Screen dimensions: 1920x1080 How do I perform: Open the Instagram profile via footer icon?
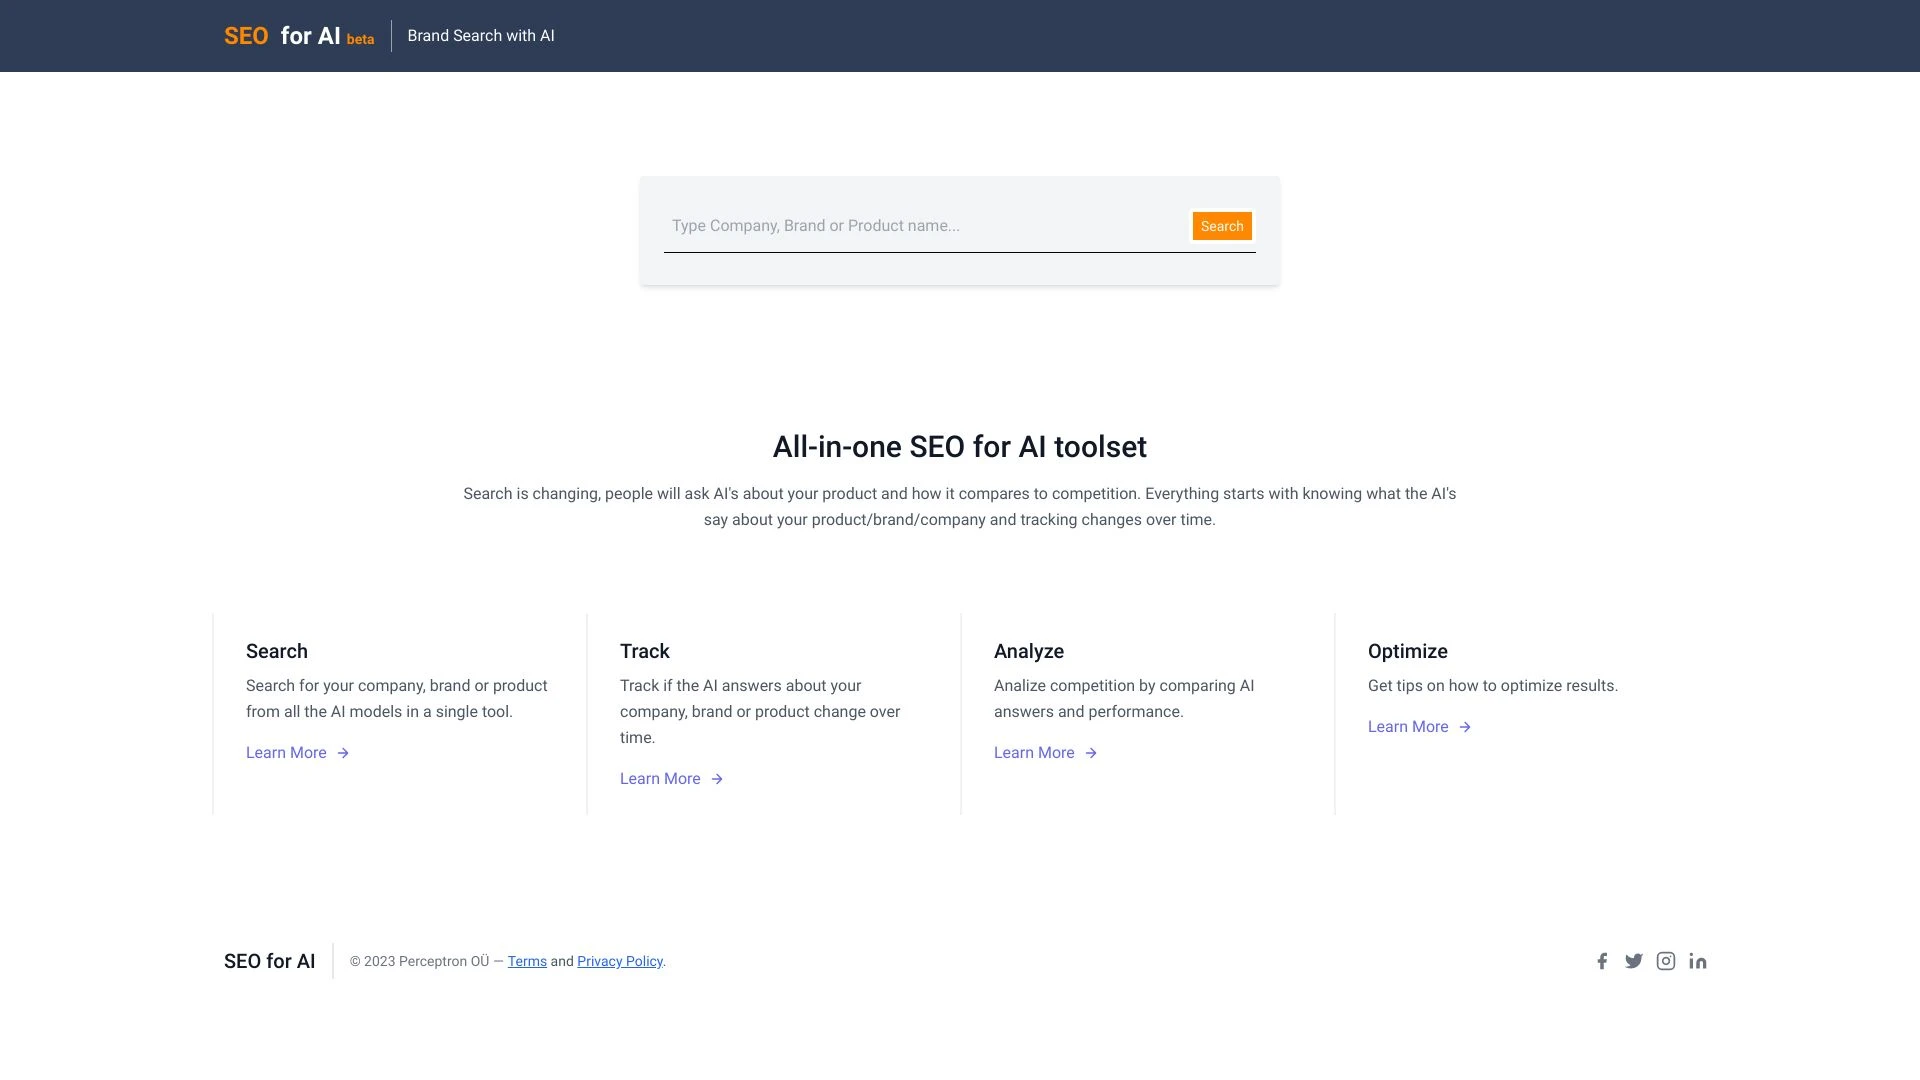pos(1666,961)
